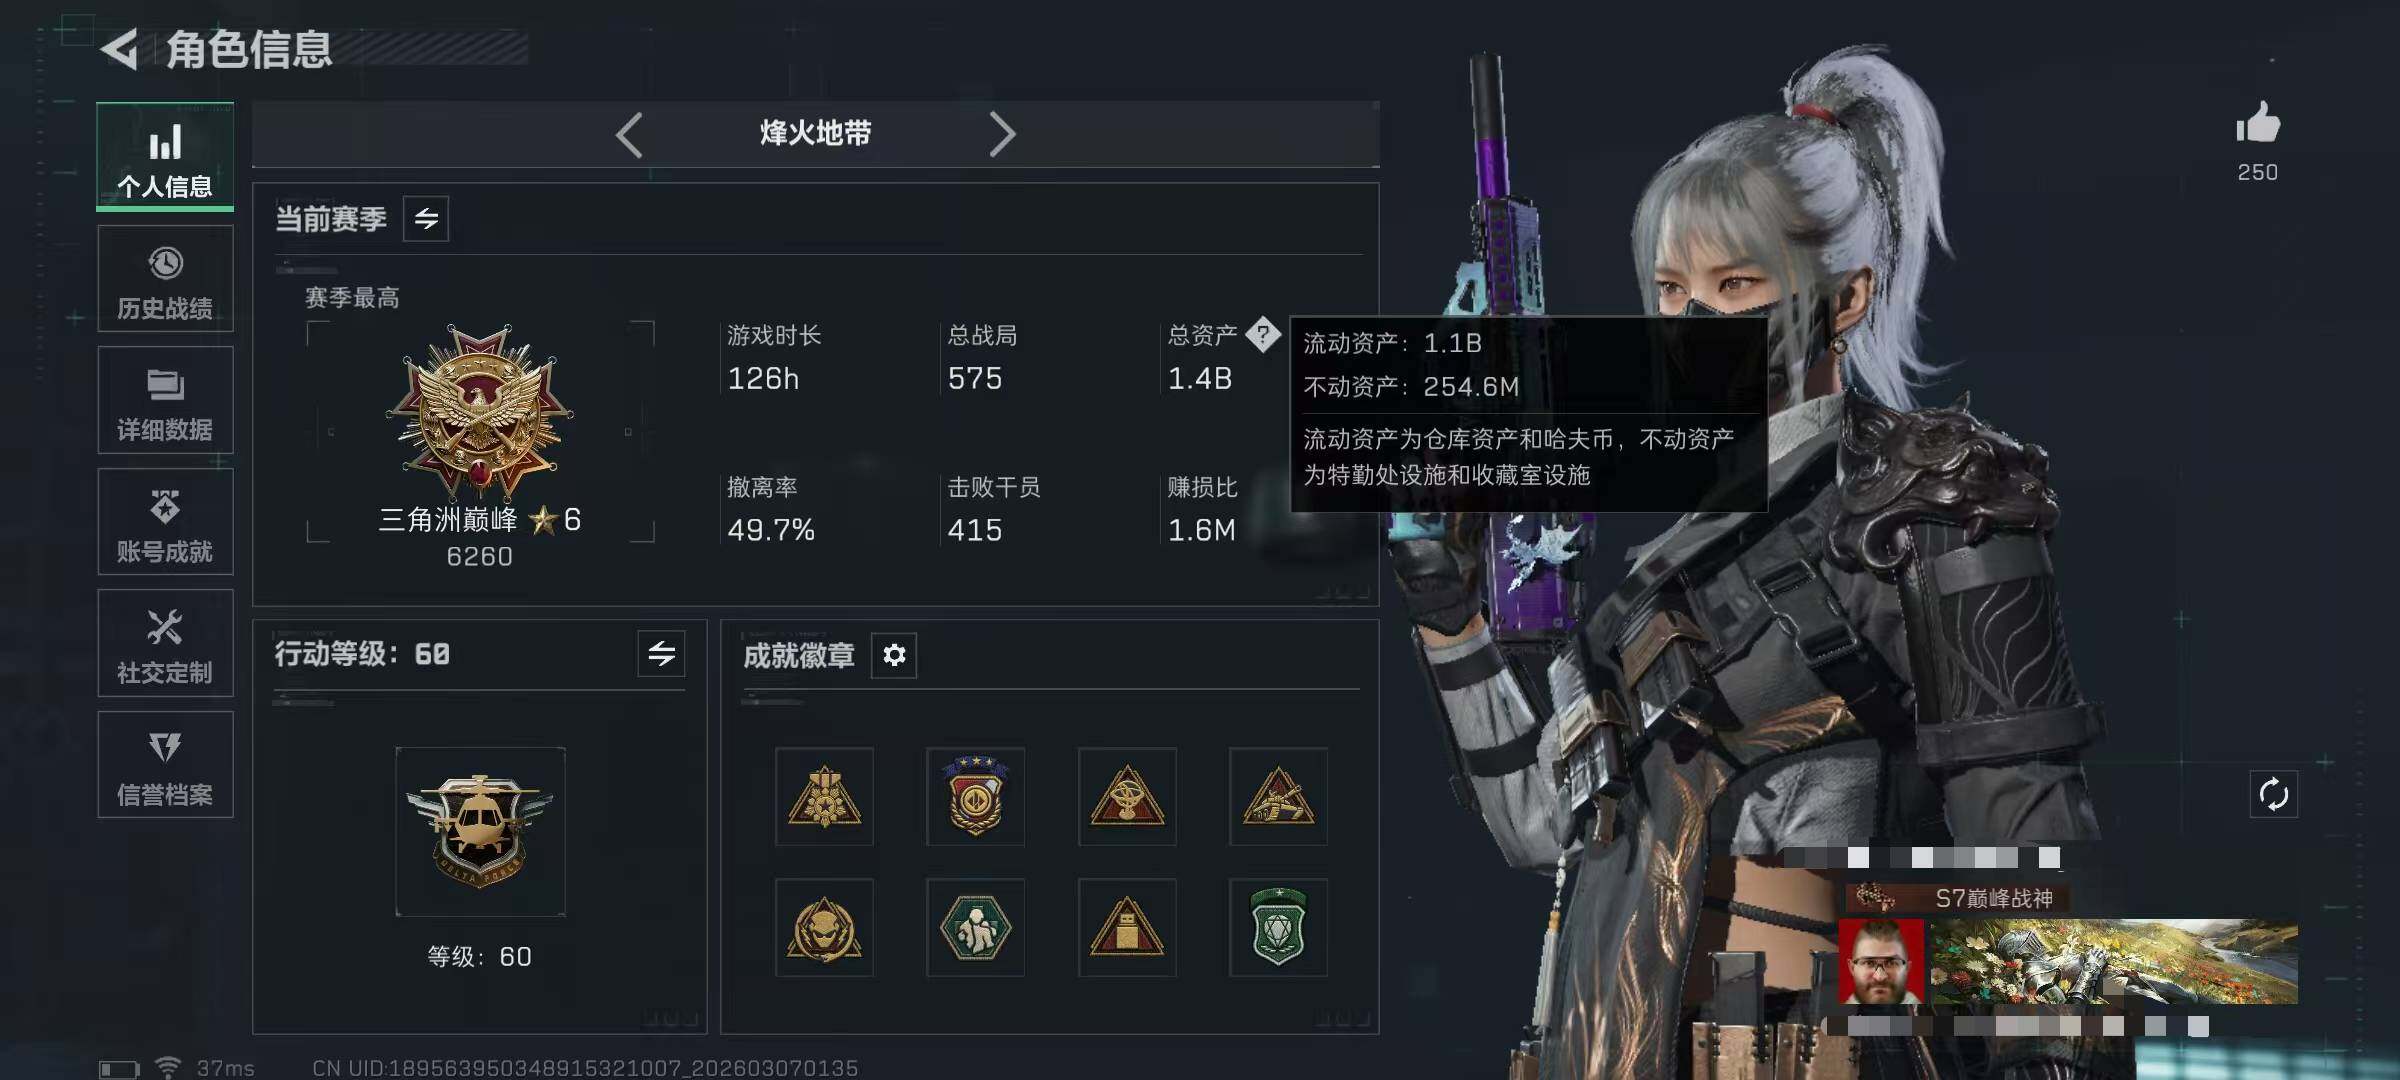This screenshot has width=2400, height=1080.
Task: Click the helicopter level 60 emblem
Action: tap(480, 831)
